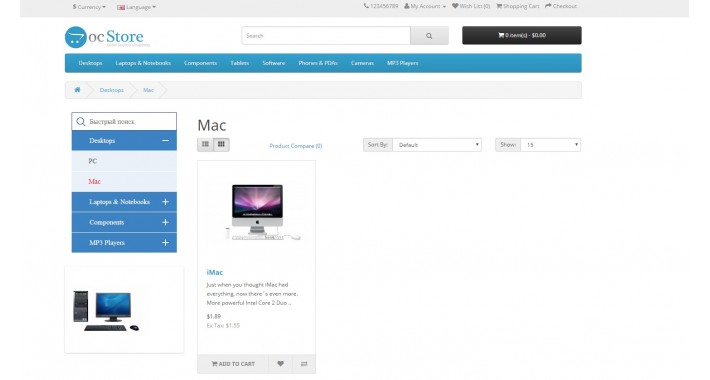Image resolution: width=710 pixels, height=380 pixels.
Task: Click Components sidebar category label
Action: (x=106, y=222)
